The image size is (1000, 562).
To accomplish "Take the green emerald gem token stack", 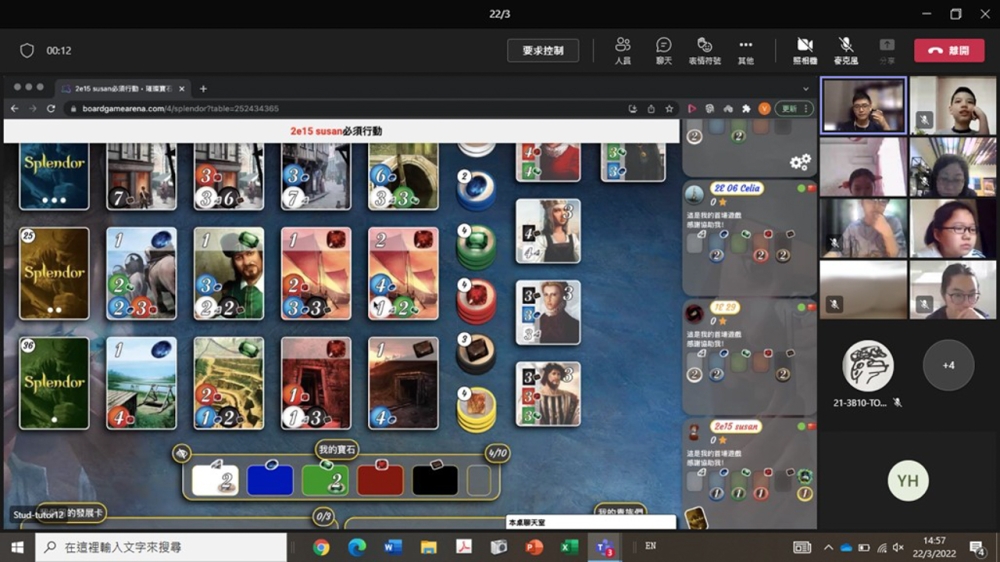I will click(476, 245).
